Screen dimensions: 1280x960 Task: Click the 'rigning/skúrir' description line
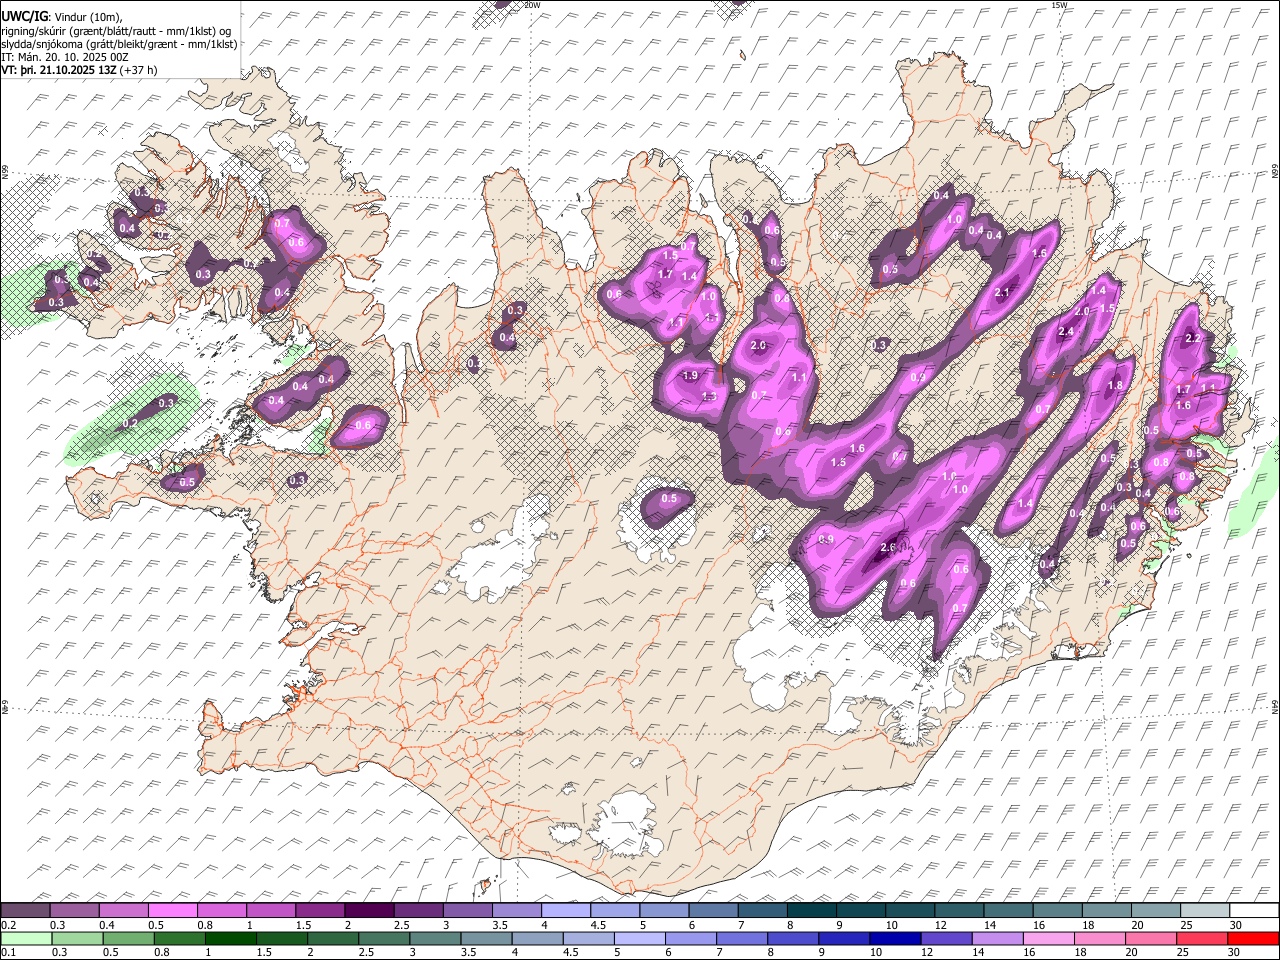coord(116,31)
